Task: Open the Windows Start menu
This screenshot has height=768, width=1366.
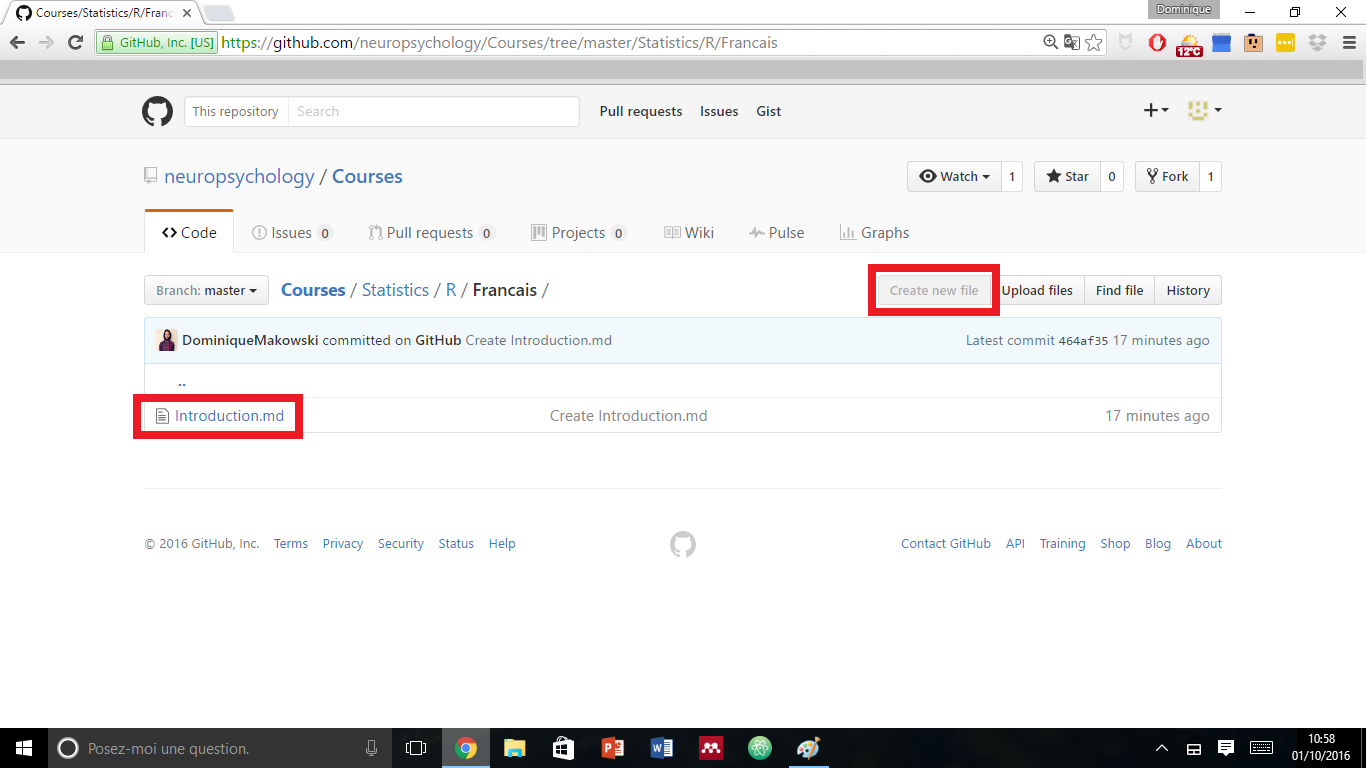Action: coord(24,748)
